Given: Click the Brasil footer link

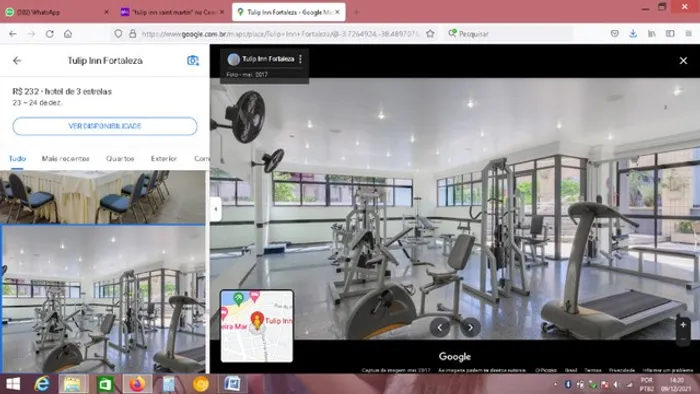Looking at the screenshot, I should point(571,370).
